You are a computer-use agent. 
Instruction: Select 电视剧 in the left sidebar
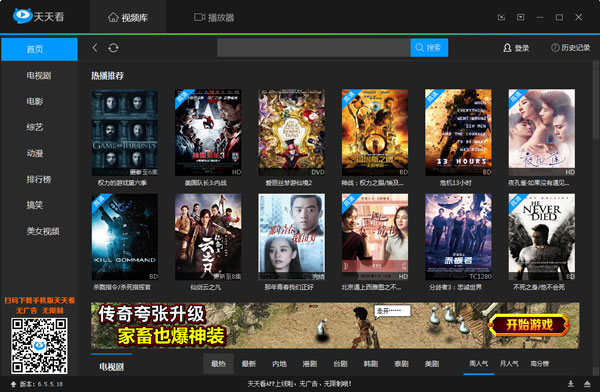[x=39, y=75]
